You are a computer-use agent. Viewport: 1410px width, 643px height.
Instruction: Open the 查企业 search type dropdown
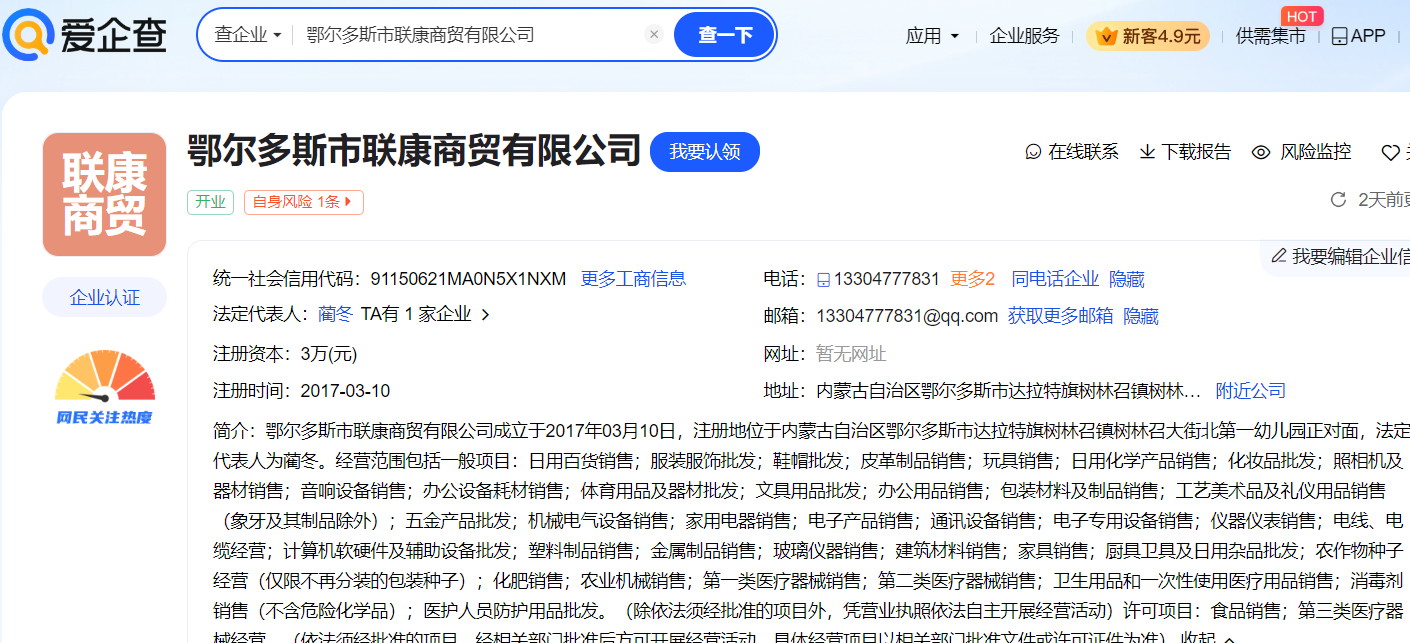pos(247,35)
